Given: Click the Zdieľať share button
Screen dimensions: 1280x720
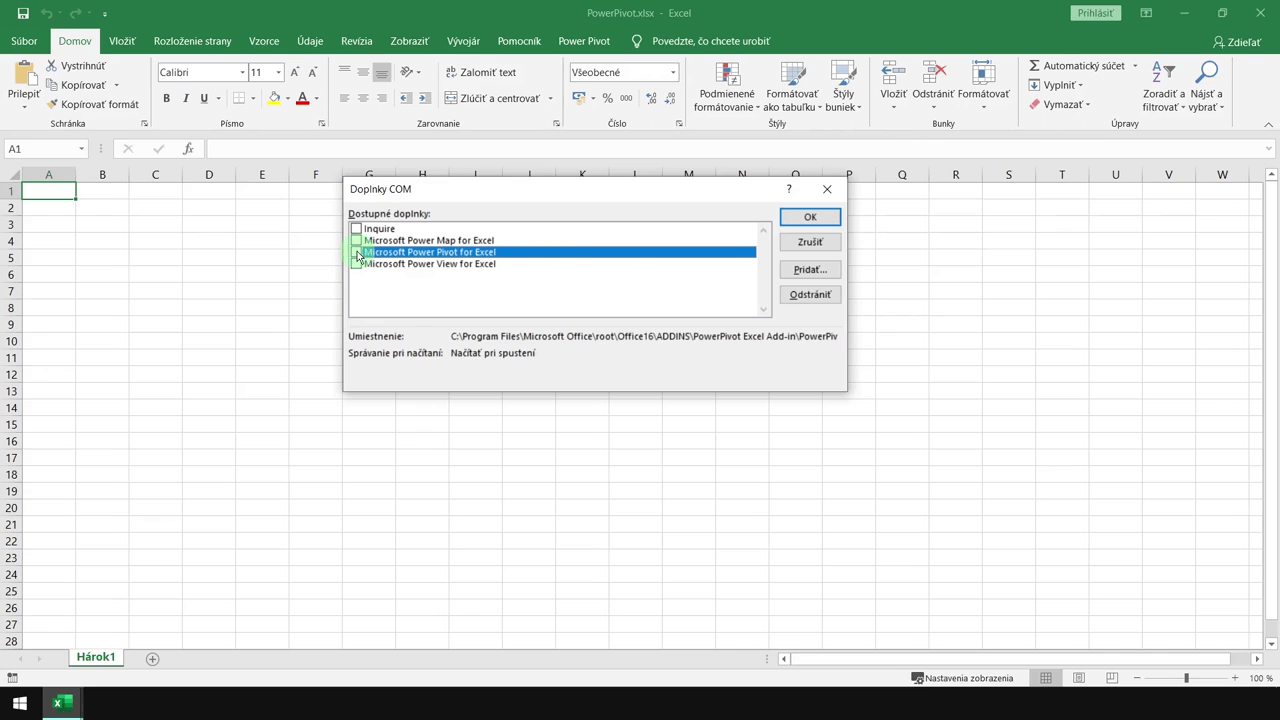Looking at the screenshot, I should click(1237, 42).
